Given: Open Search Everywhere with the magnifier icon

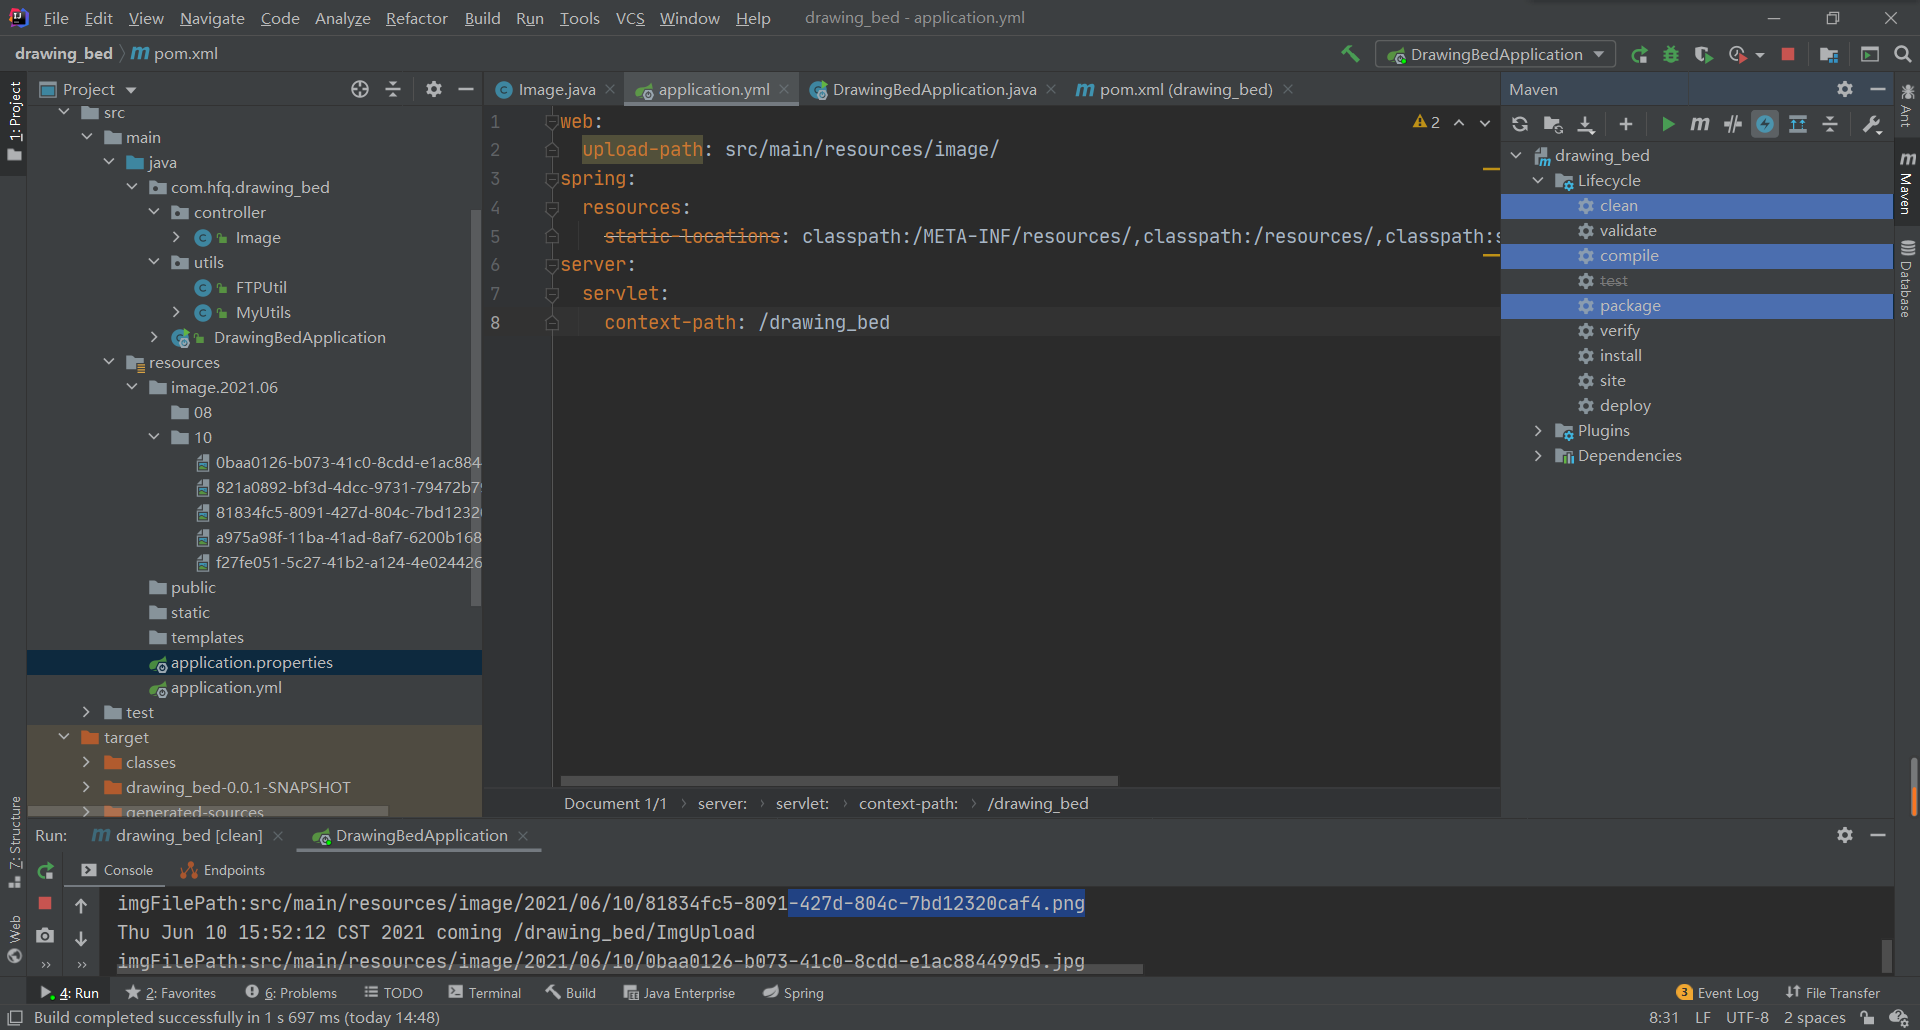Looking at the screenshot, I should pyautogui.click(x=1903, y=54).
